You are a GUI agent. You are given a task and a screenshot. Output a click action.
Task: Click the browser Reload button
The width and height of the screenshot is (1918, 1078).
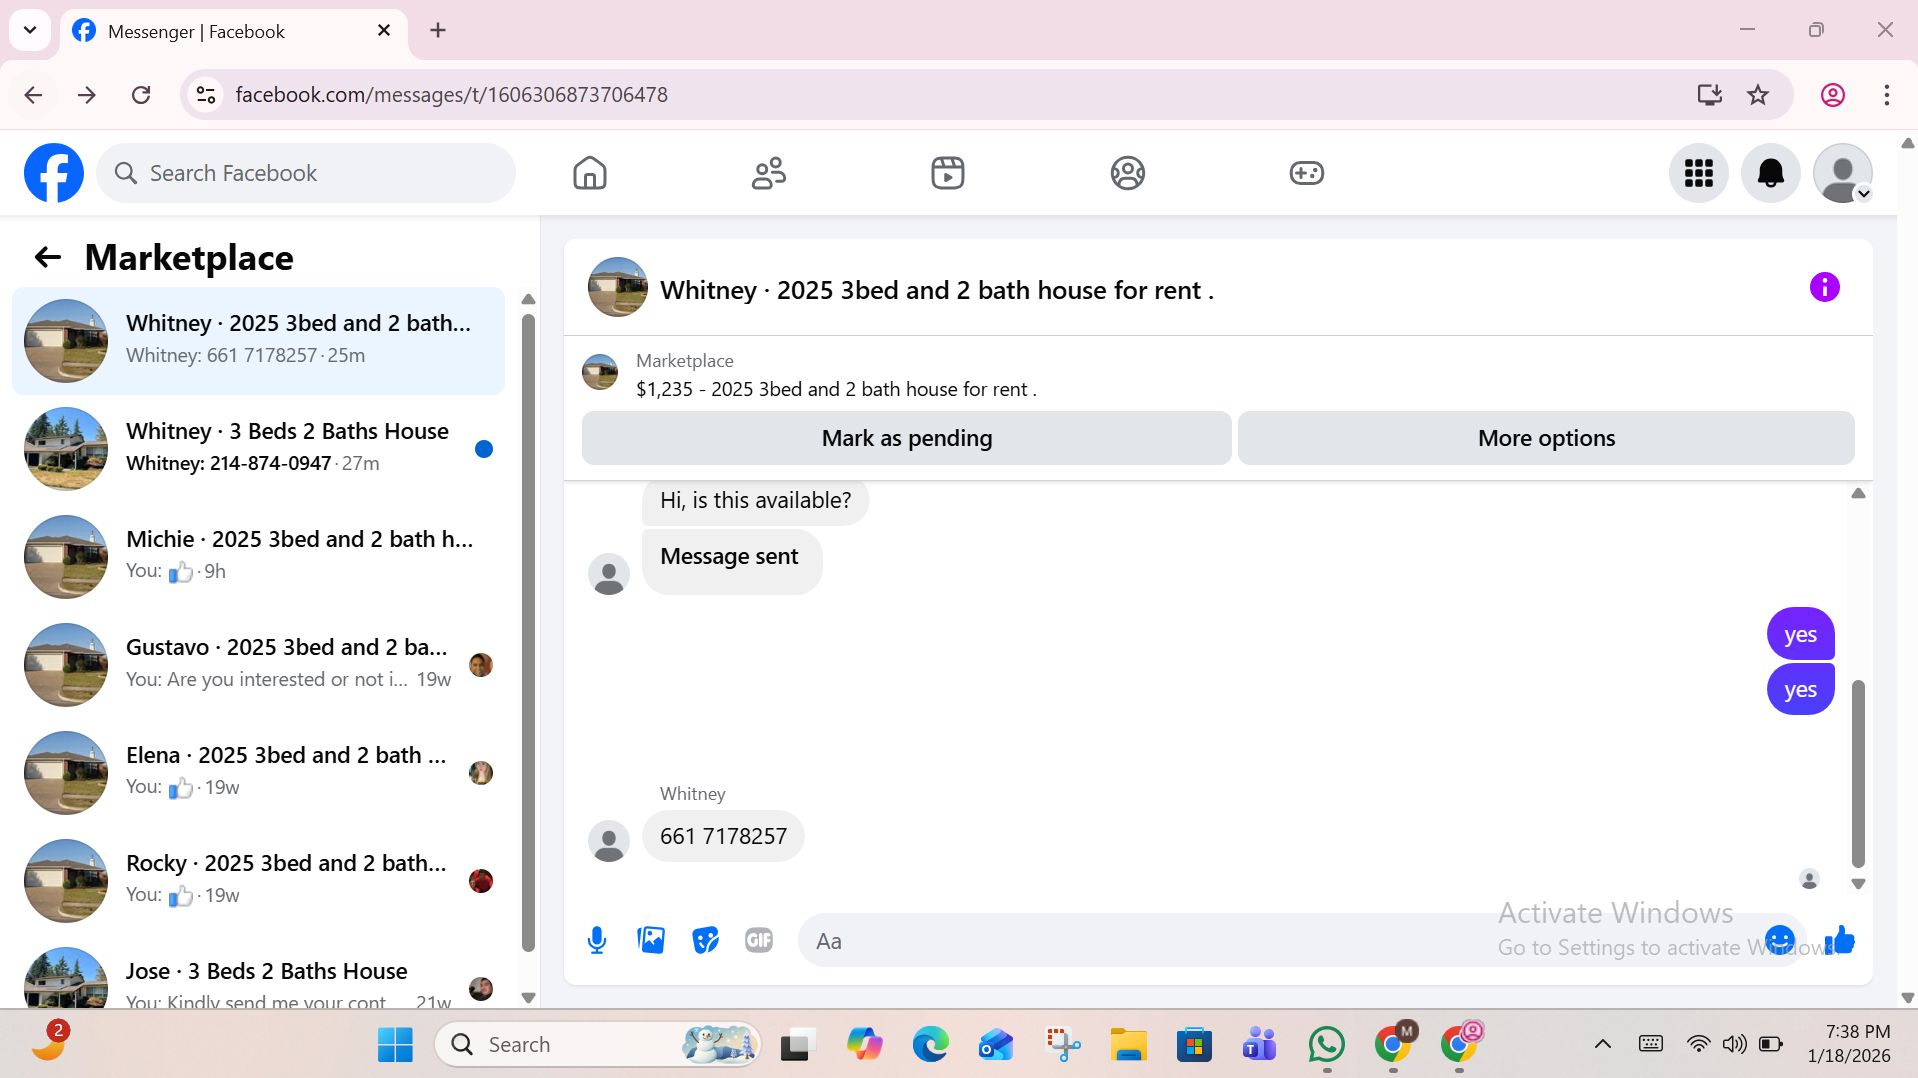click(141, 95)
